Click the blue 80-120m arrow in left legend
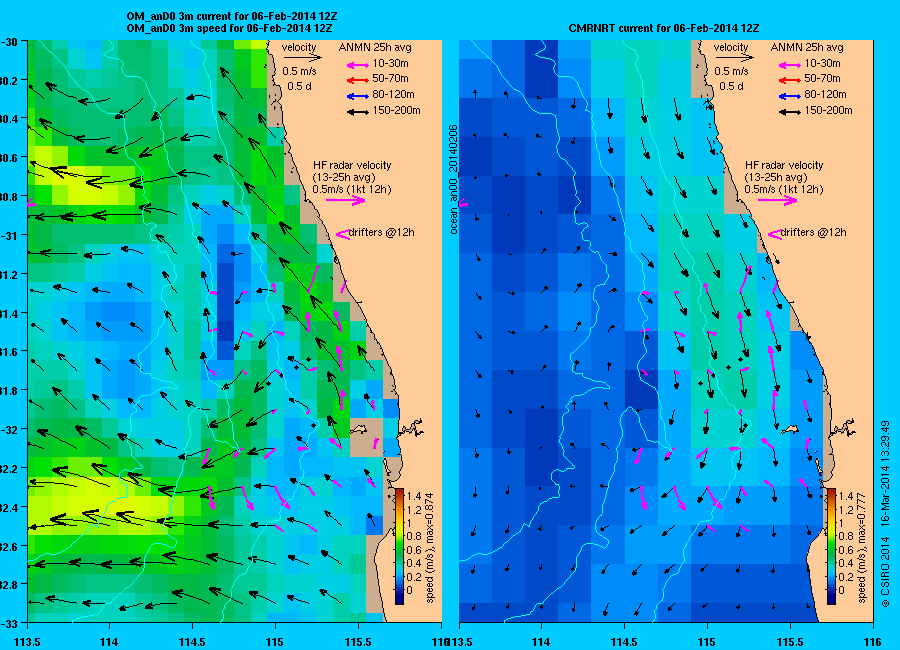Viewport: 900px width, 650px height. tap(358, 96)
